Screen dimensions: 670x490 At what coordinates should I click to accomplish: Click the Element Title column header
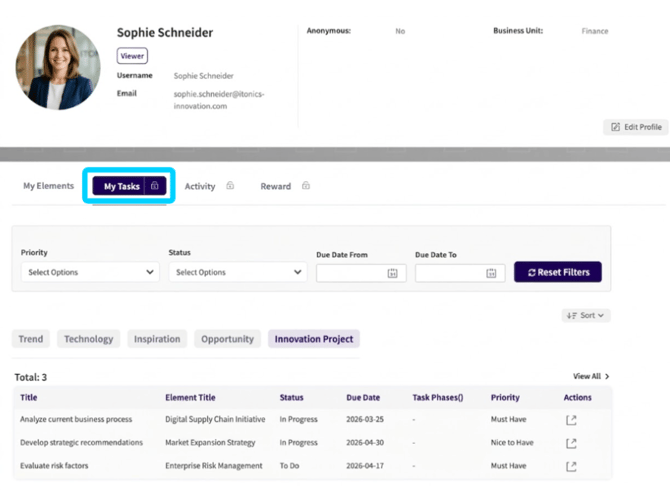[190, 397]
